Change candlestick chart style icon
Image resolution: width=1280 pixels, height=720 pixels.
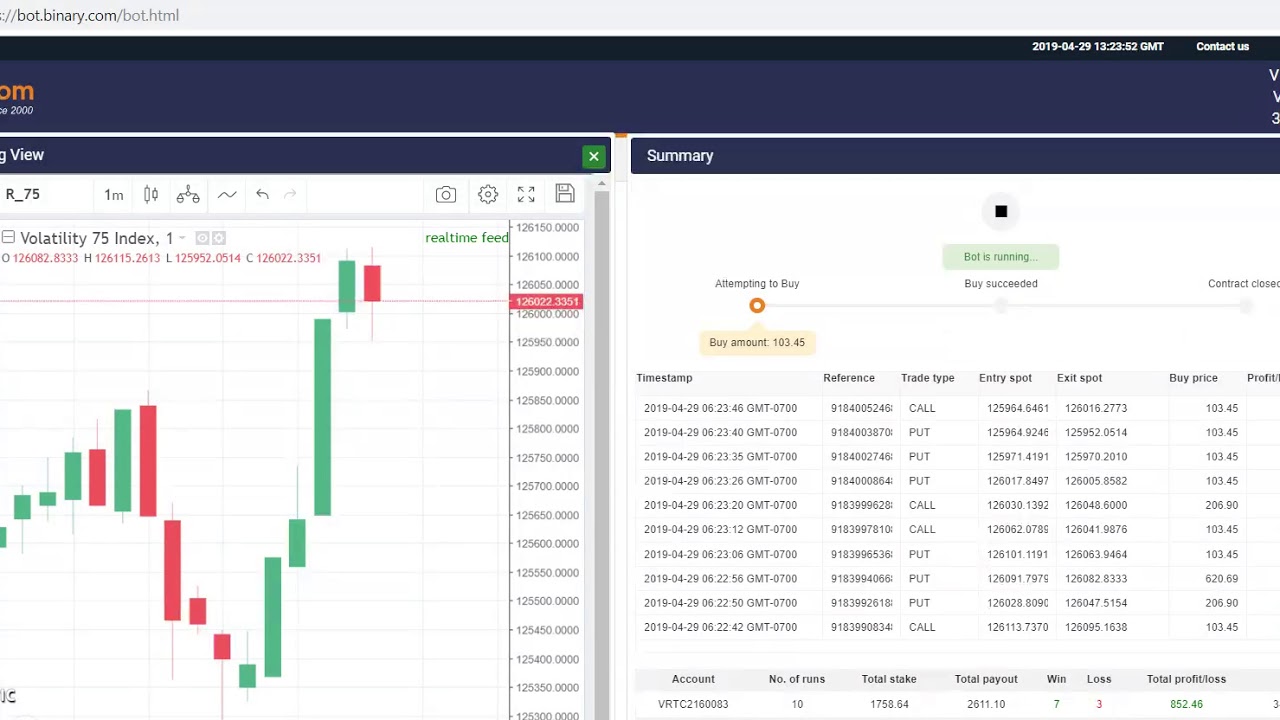point(151,195)
